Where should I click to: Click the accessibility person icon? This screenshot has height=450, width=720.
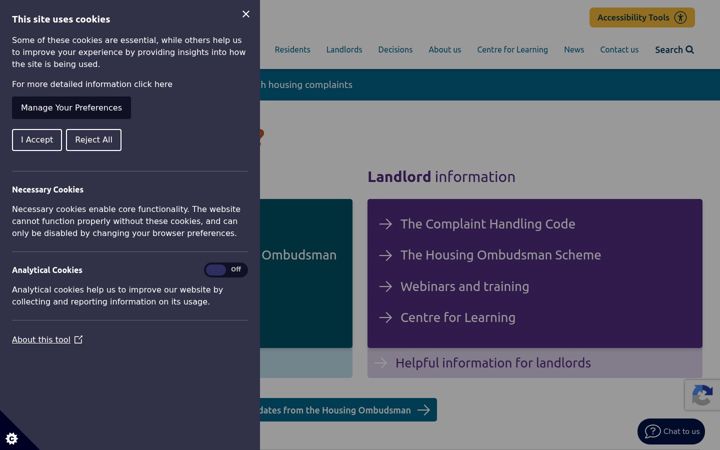[x=680, y=17]
